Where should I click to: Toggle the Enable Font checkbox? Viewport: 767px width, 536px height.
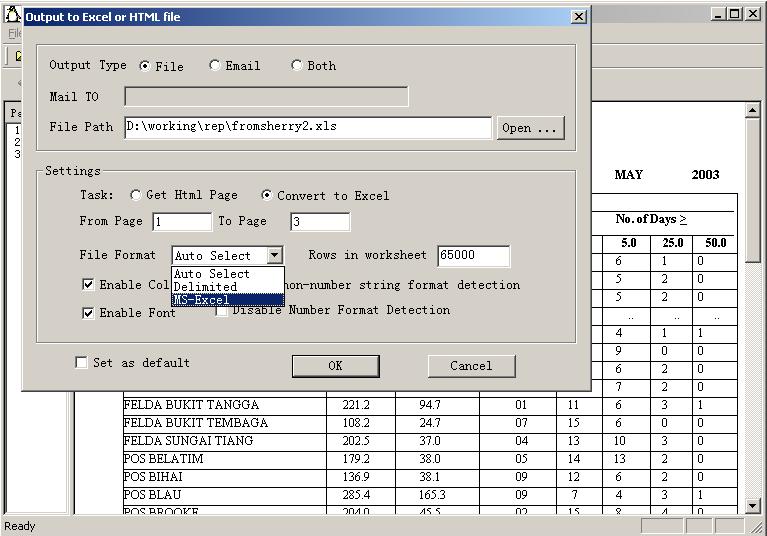tap(88, 313)
